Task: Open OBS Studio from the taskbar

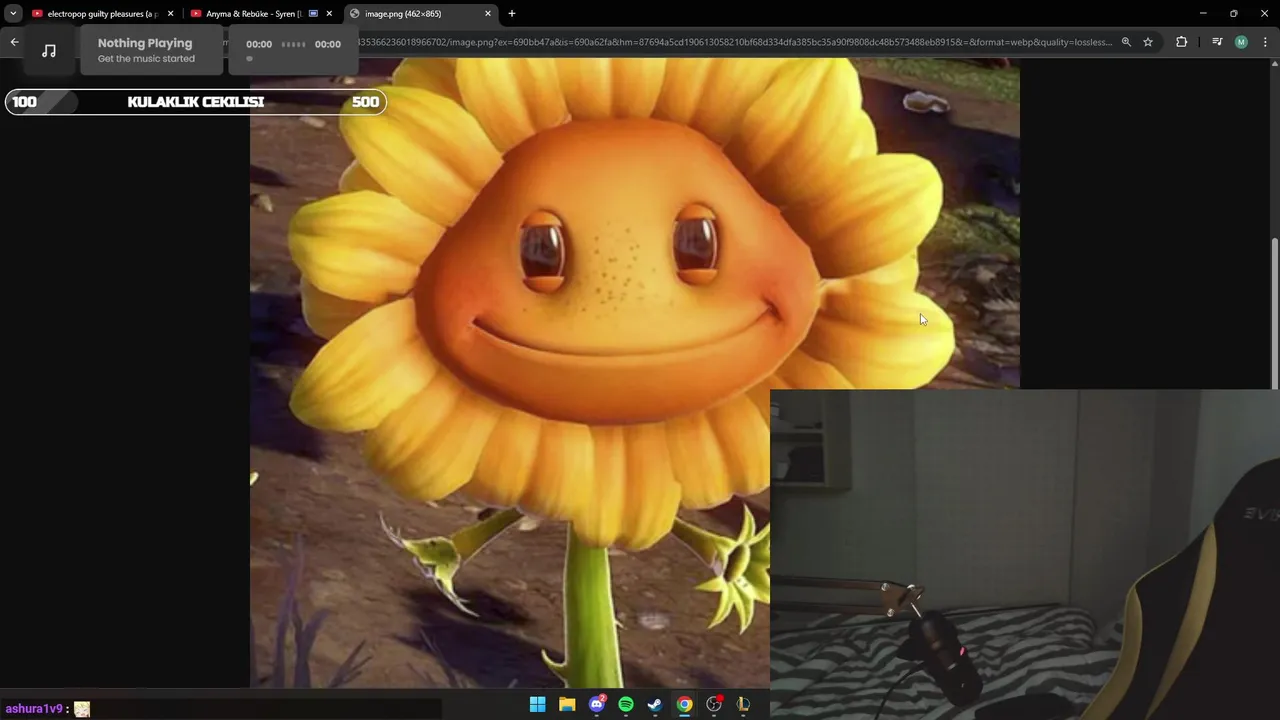Action: coord(714,705)
